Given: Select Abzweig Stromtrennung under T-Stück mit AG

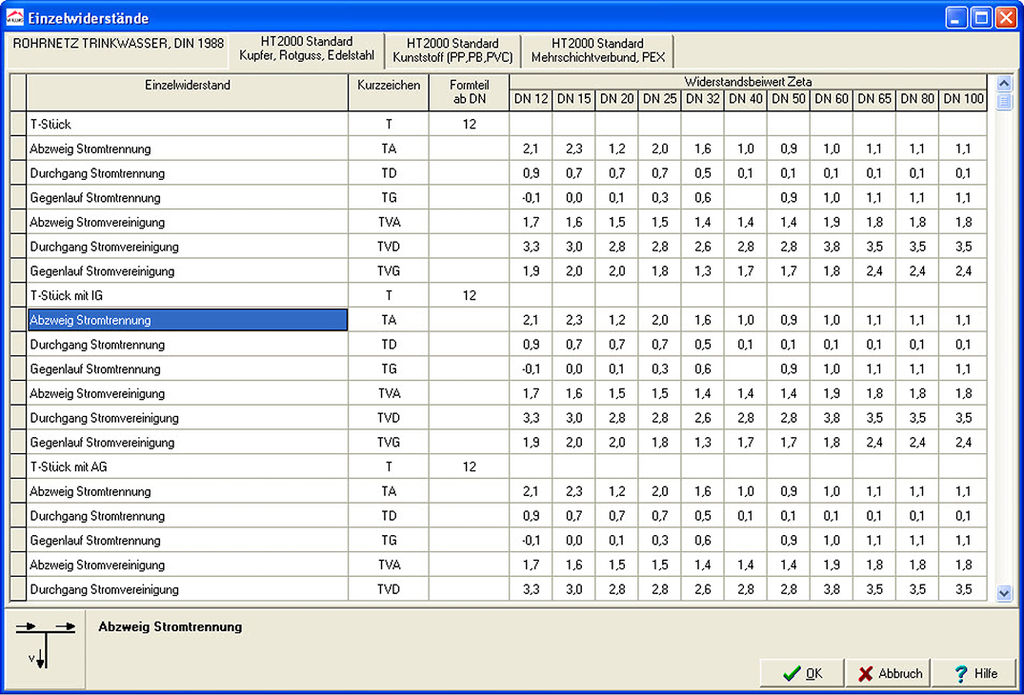Looking at the screenshot, I should (187, 491).
